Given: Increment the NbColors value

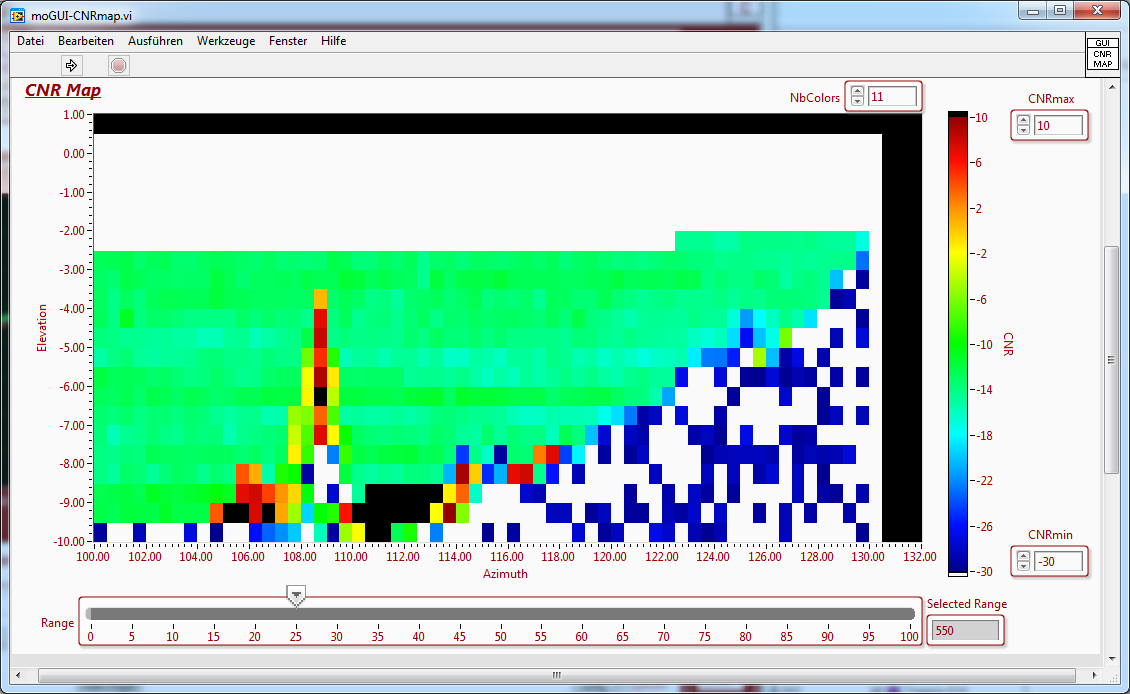Looking at the screenshot, I should (x=857, y=92).
